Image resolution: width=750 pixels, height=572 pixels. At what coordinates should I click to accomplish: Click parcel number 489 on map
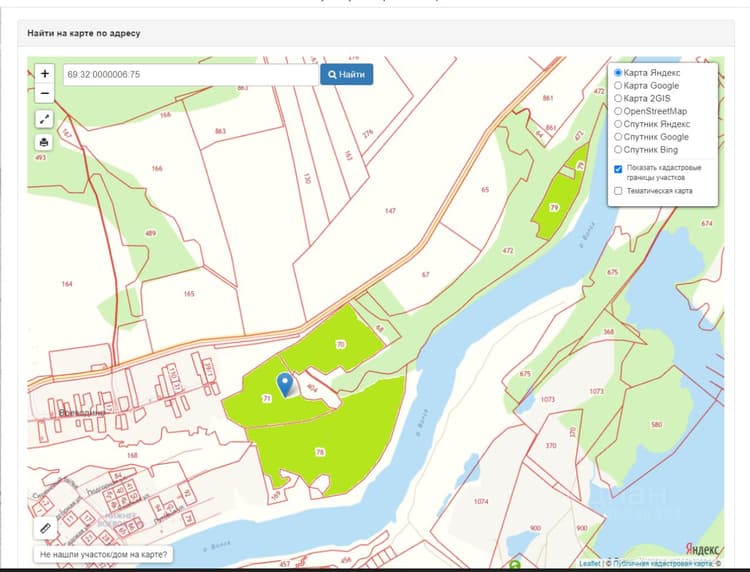(x=150, y=233)
